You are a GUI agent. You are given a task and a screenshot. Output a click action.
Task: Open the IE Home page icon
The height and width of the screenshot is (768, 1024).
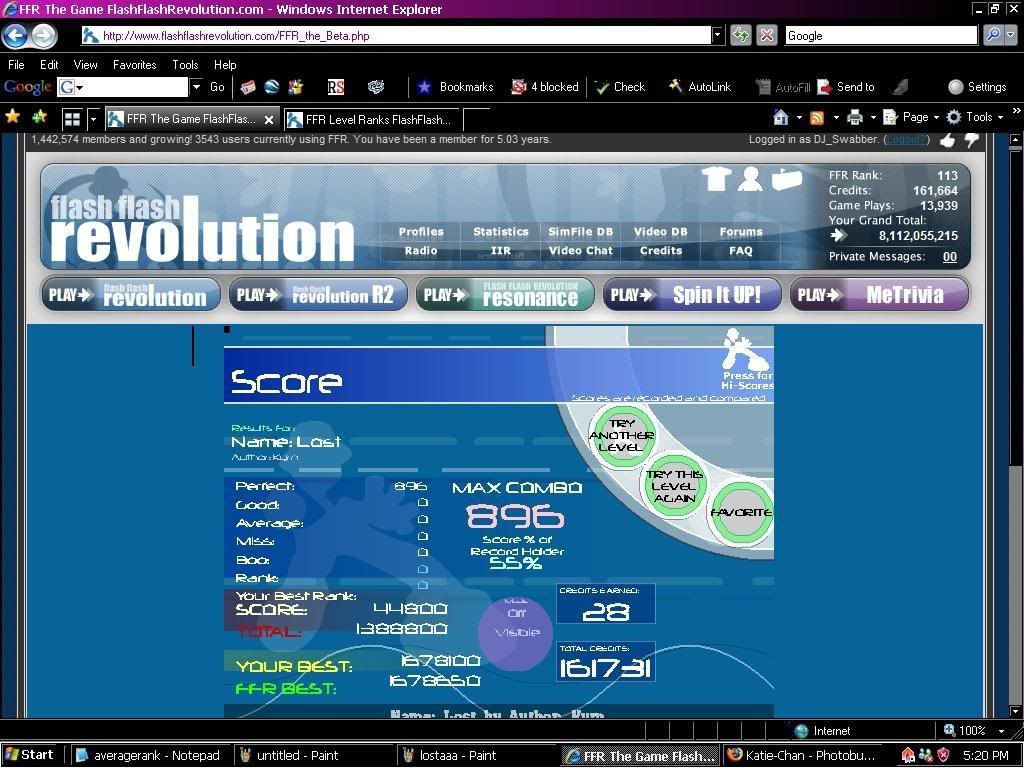[781, 118]
